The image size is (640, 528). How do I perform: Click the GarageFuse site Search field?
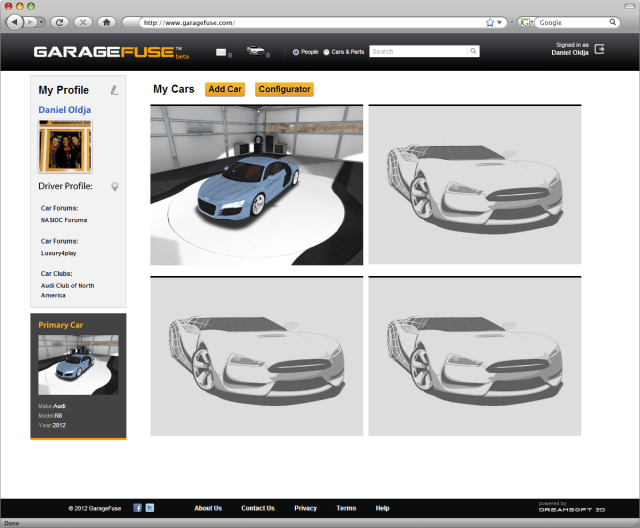418,51
